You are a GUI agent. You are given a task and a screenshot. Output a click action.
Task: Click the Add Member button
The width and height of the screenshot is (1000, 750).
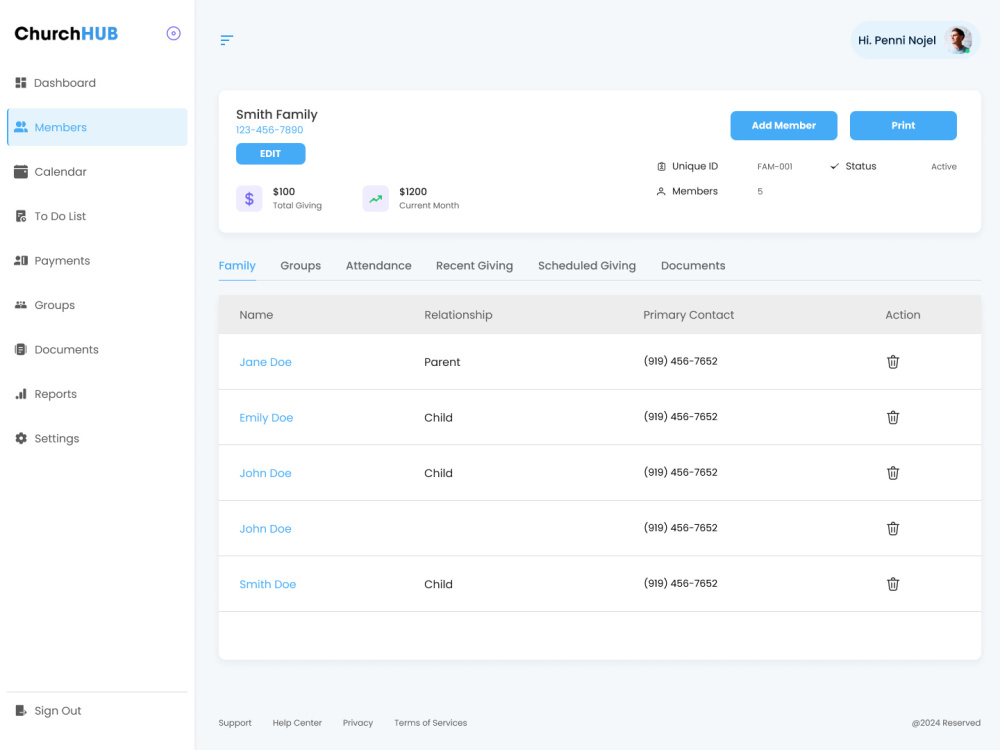tap(784, 126)
